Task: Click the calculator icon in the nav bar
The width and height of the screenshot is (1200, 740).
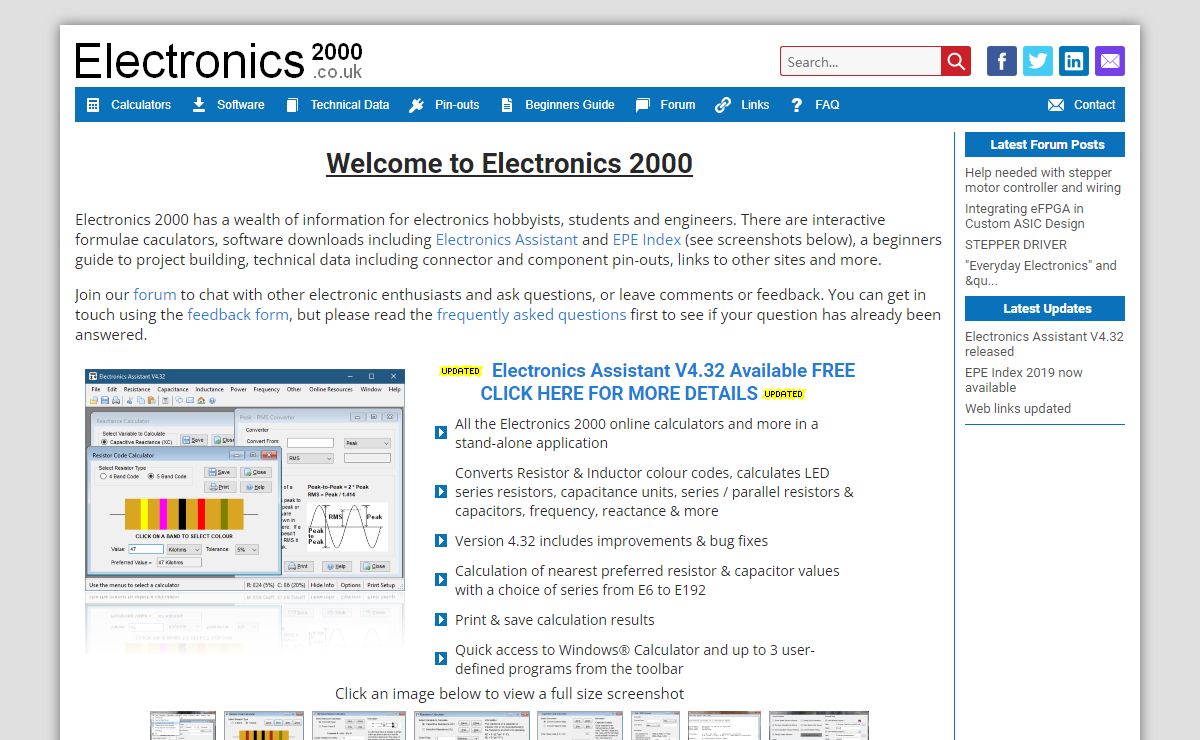Action: (93, 105)
